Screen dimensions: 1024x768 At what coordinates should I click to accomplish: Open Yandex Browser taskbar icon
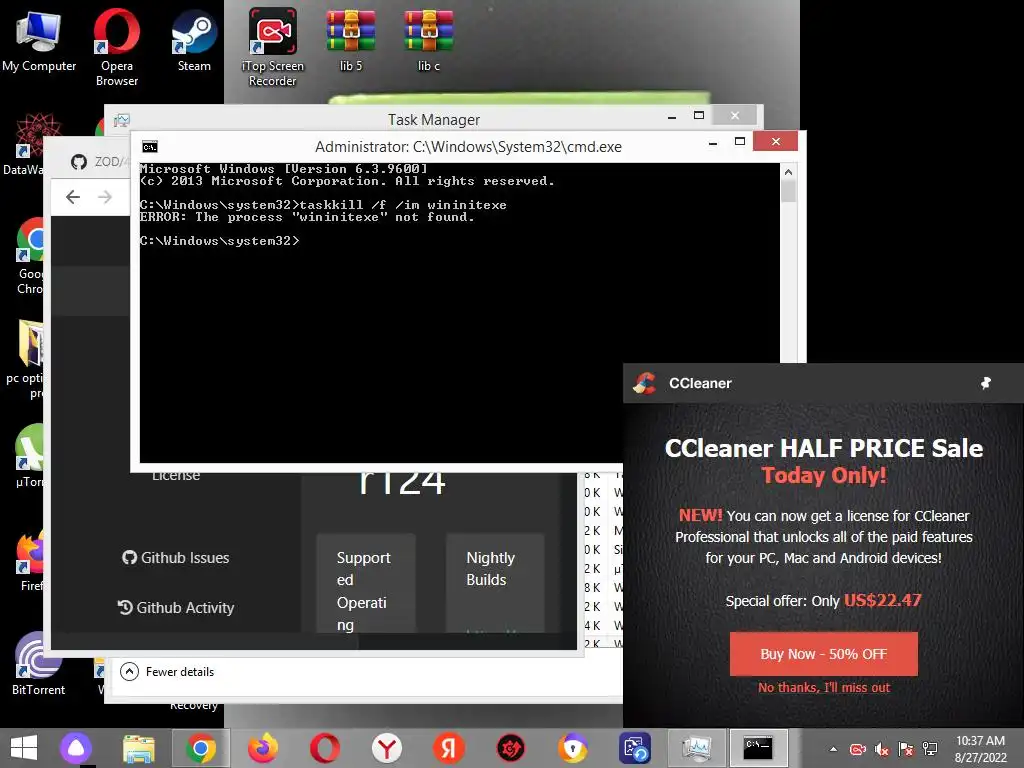(x=387, y=748)
